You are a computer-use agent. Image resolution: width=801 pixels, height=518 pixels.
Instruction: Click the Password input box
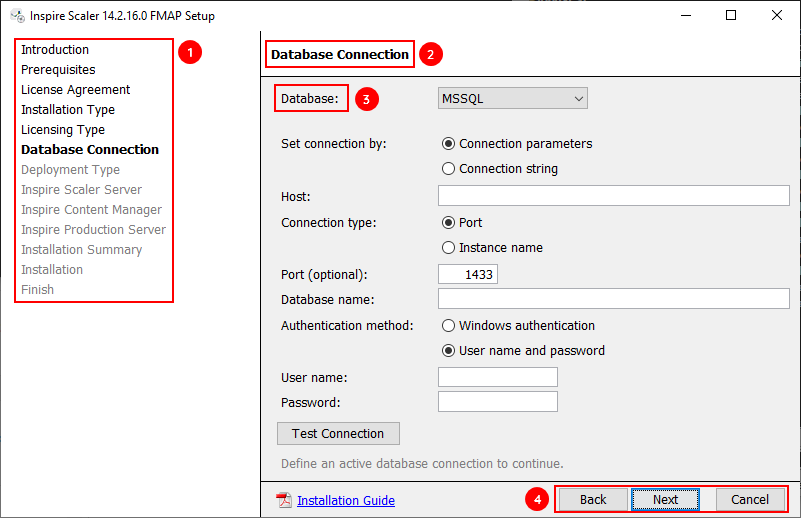tap(498, 402)
